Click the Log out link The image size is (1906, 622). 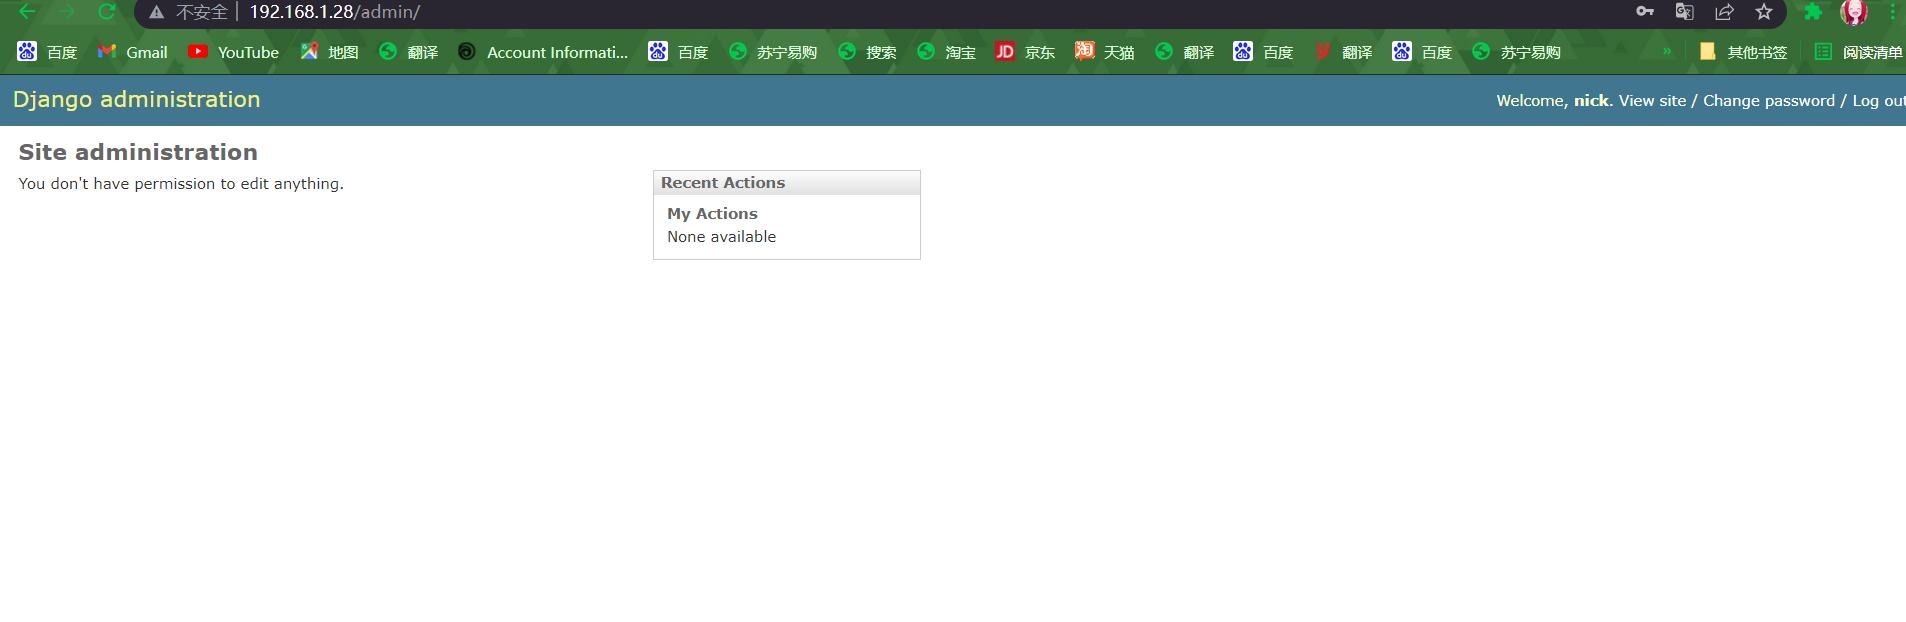point(1878,101)
